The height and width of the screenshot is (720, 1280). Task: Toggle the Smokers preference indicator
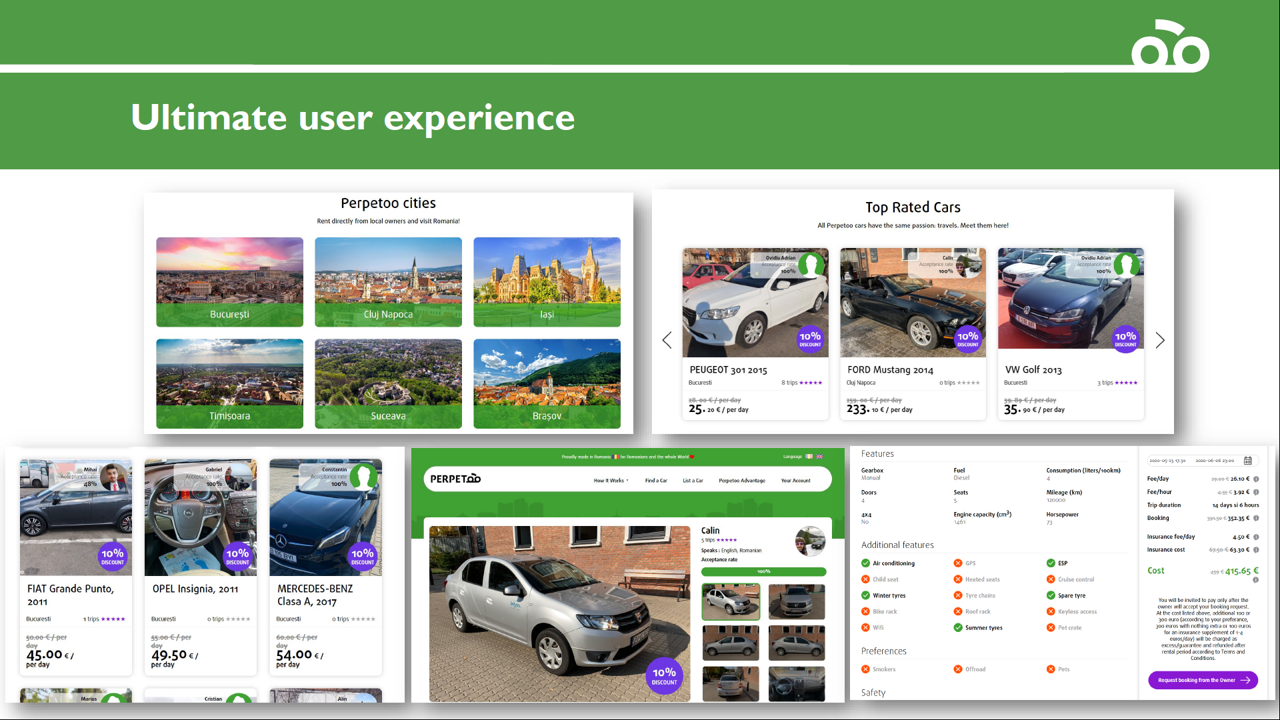866,669
